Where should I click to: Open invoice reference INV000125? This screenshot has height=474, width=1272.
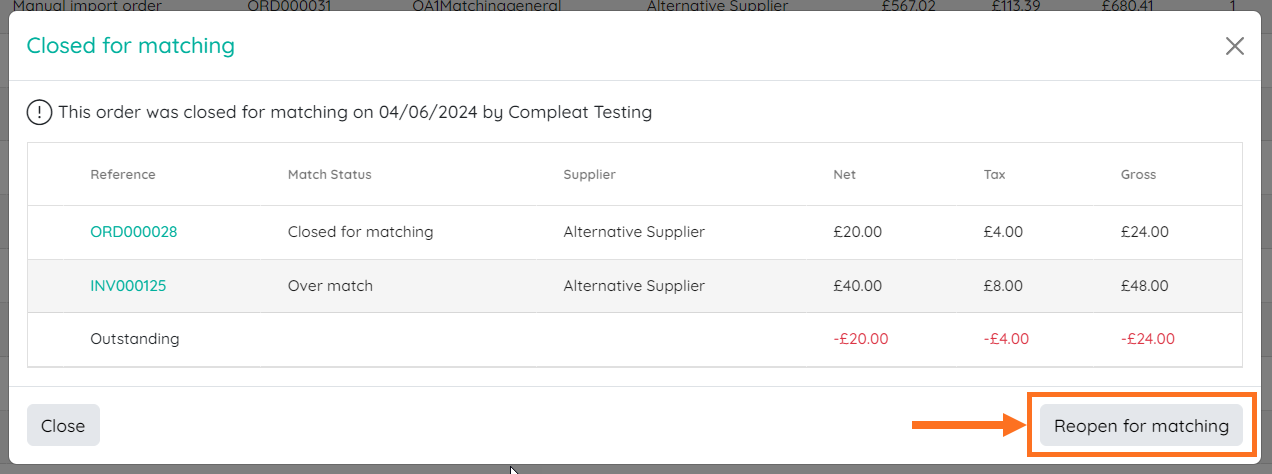point(128,286)
